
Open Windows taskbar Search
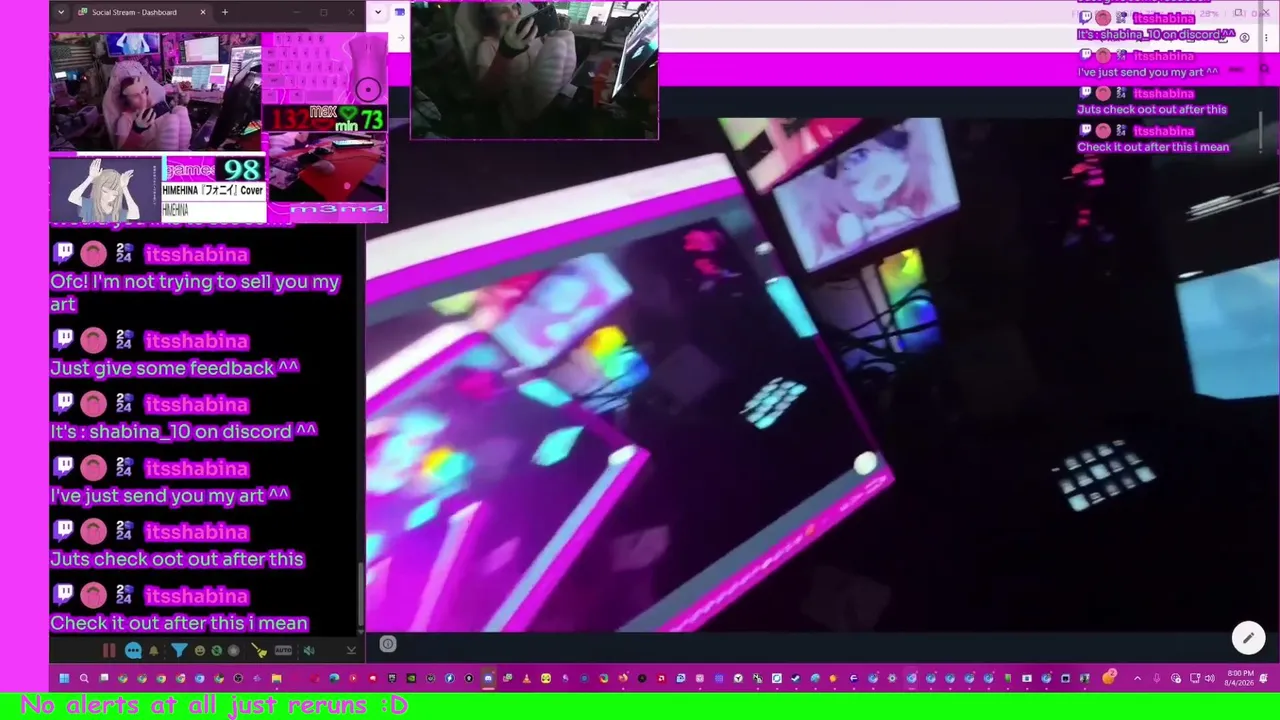click(x=84, y=679)
